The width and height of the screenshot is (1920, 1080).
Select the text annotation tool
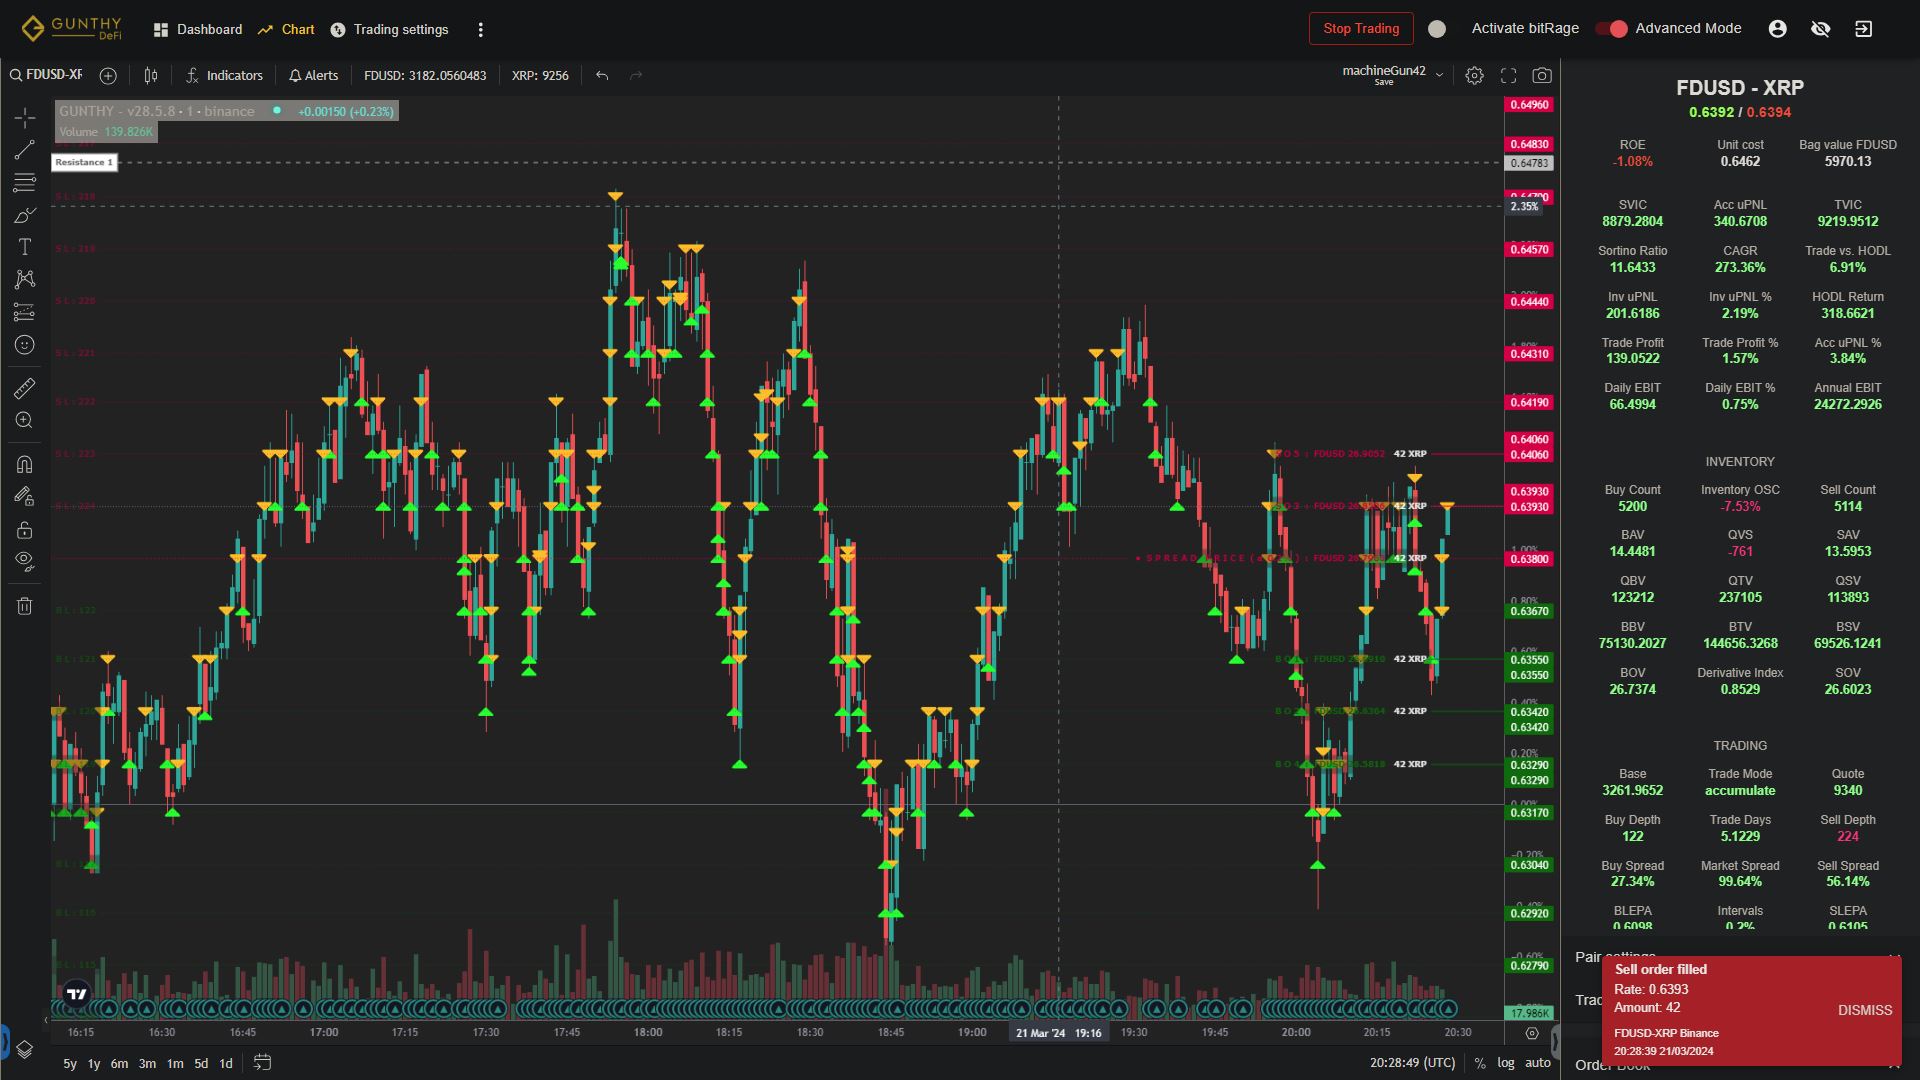pos(25,247)
